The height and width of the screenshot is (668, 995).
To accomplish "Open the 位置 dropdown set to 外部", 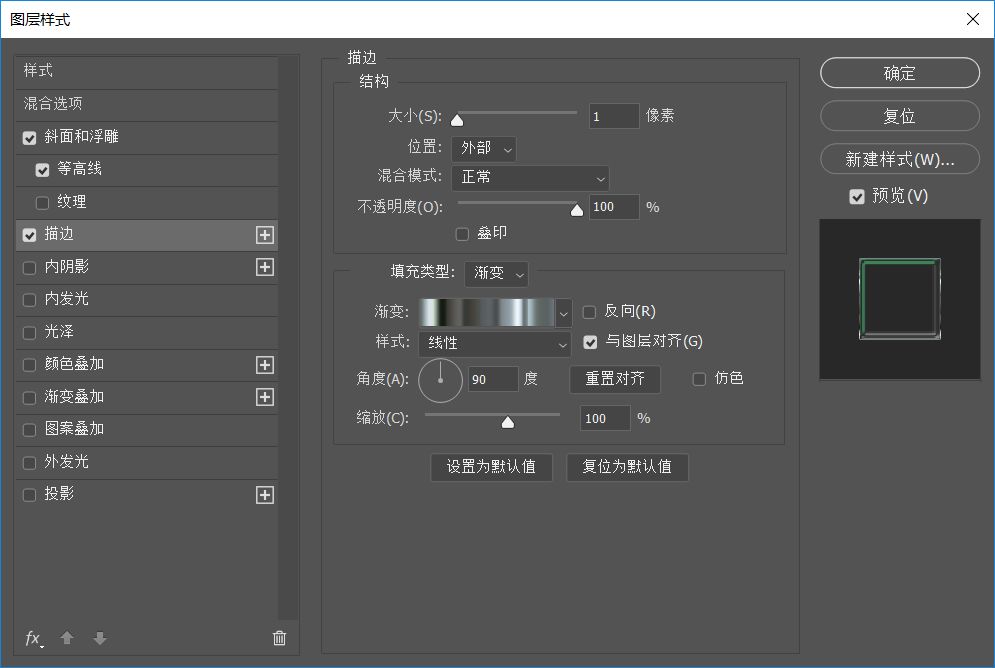I will coord(484,148).
